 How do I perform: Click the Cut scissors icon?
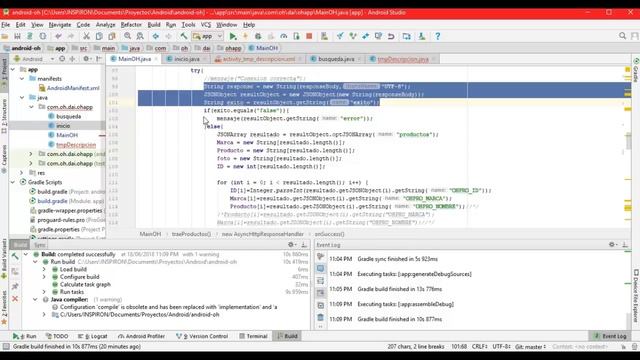coord(87,36)
